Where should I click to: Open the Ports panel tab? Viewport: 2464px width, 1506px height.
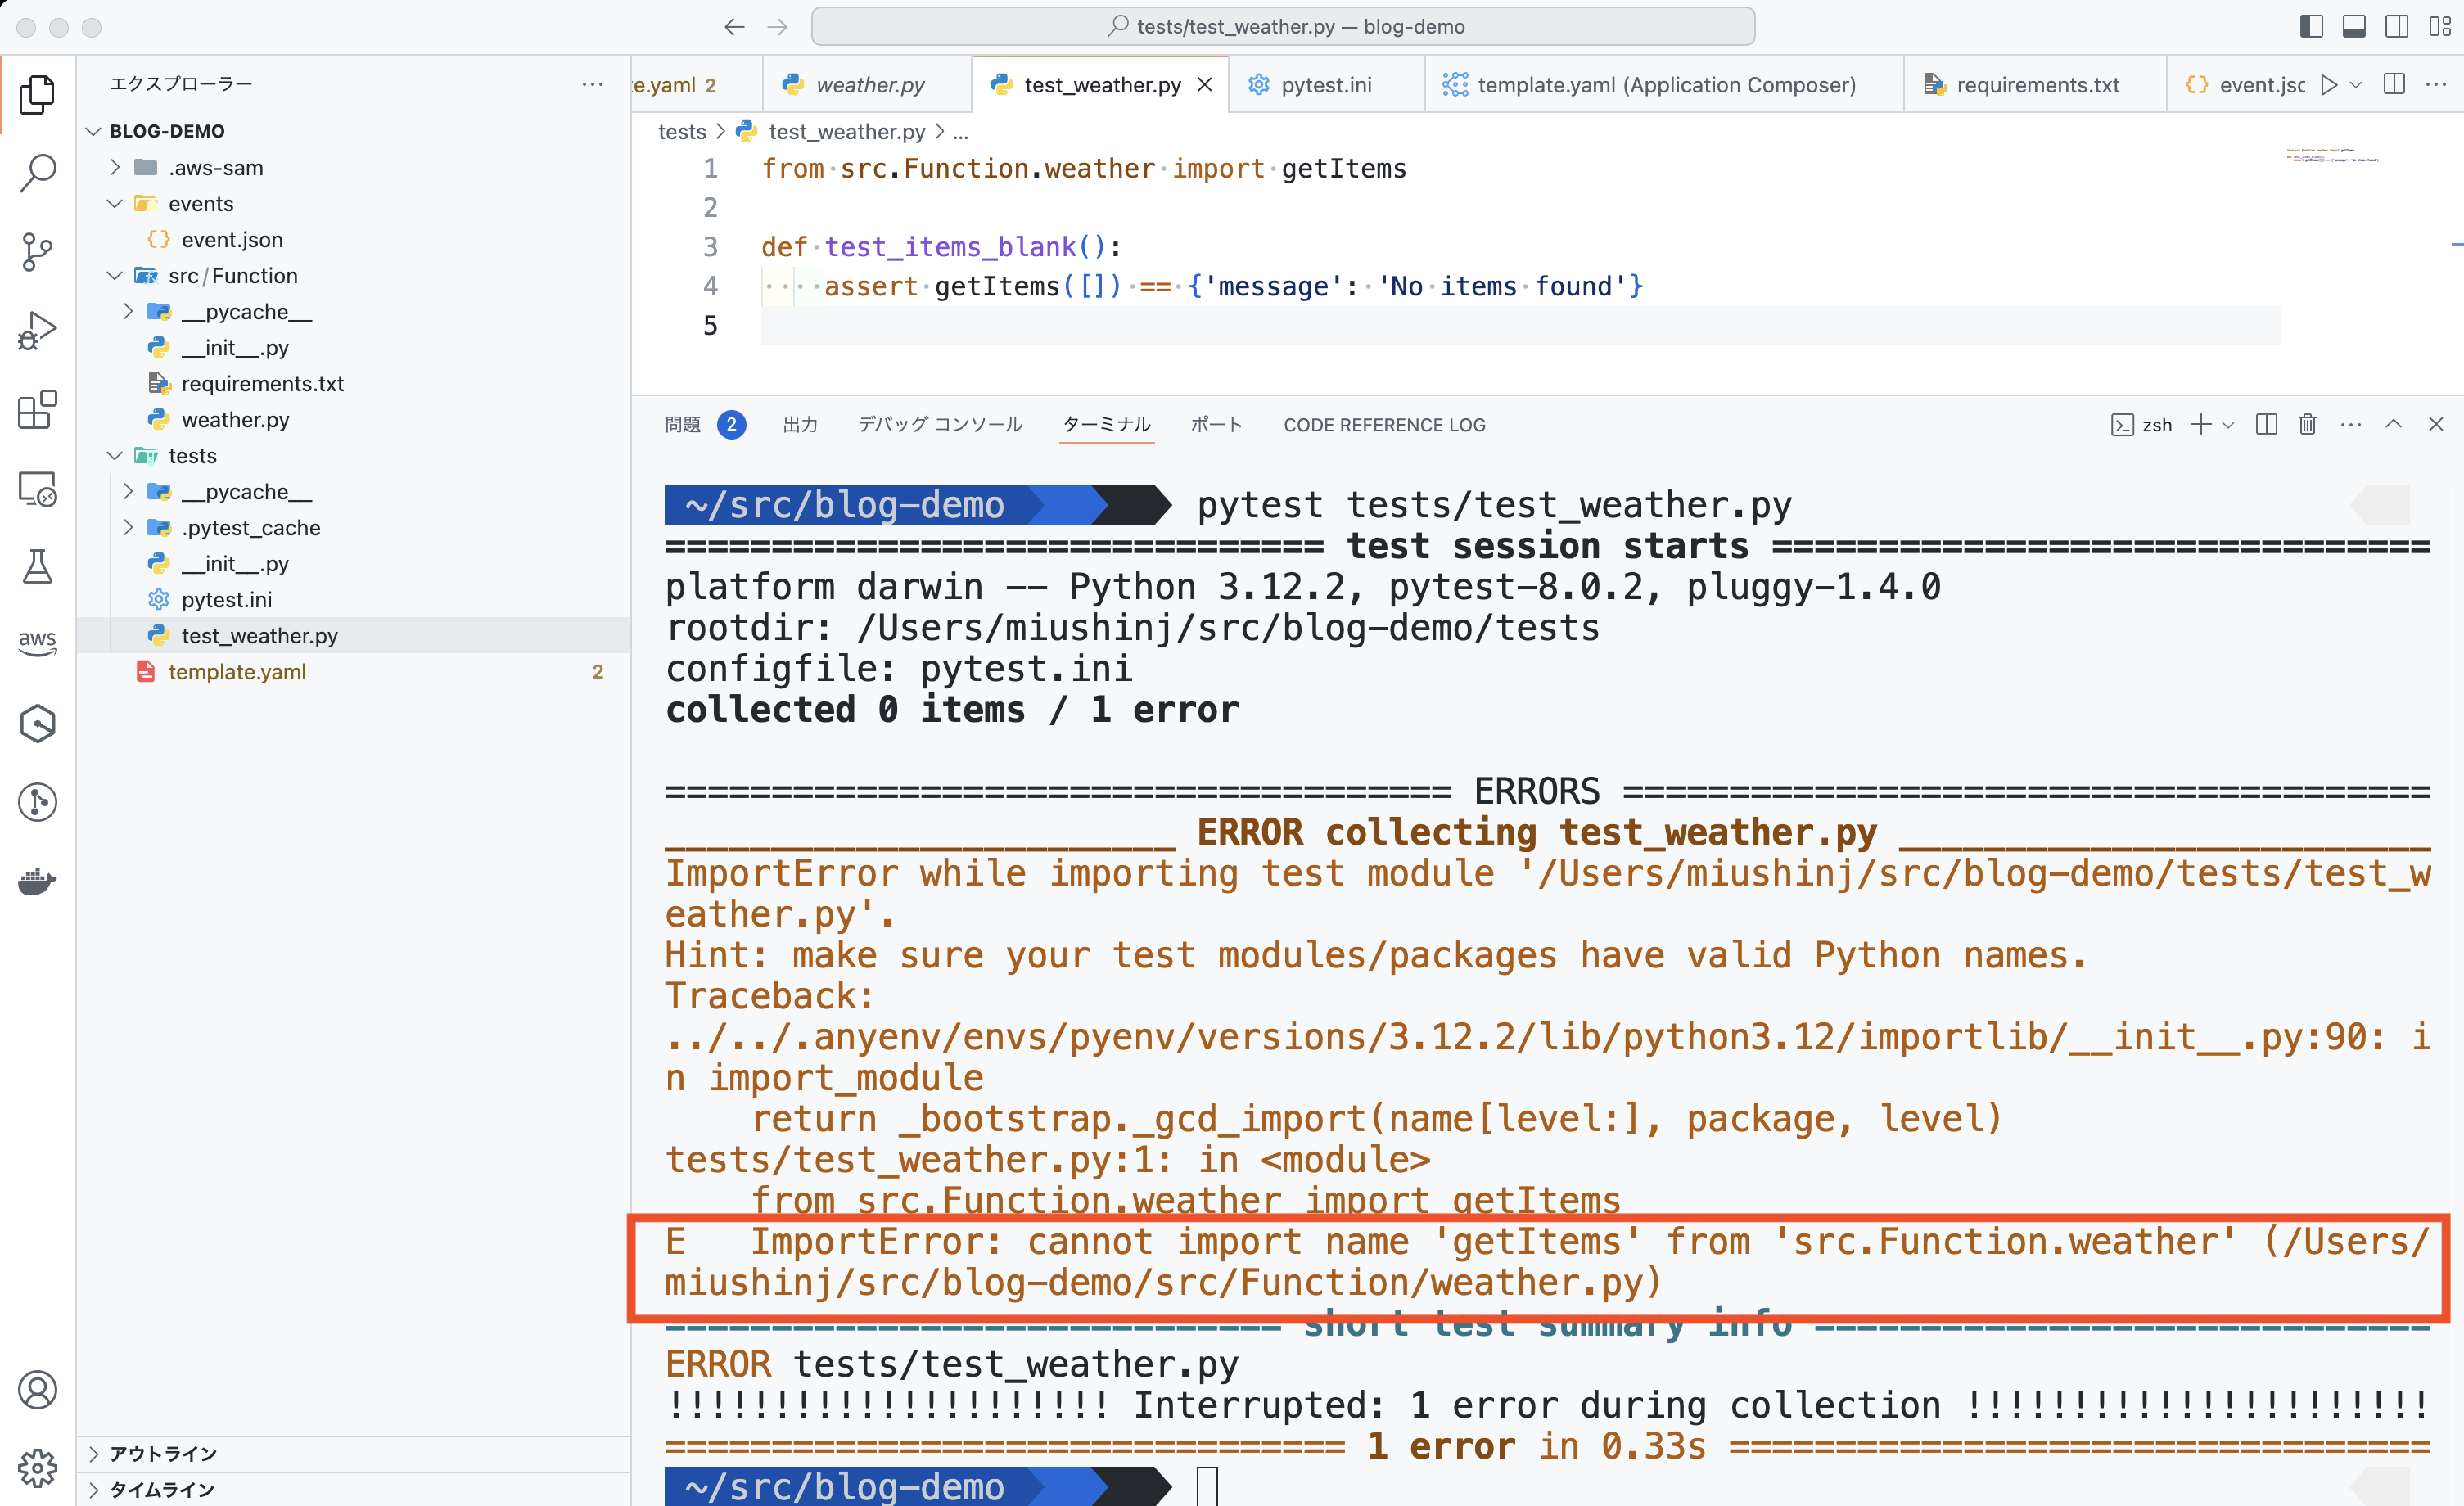point(1216,425)
